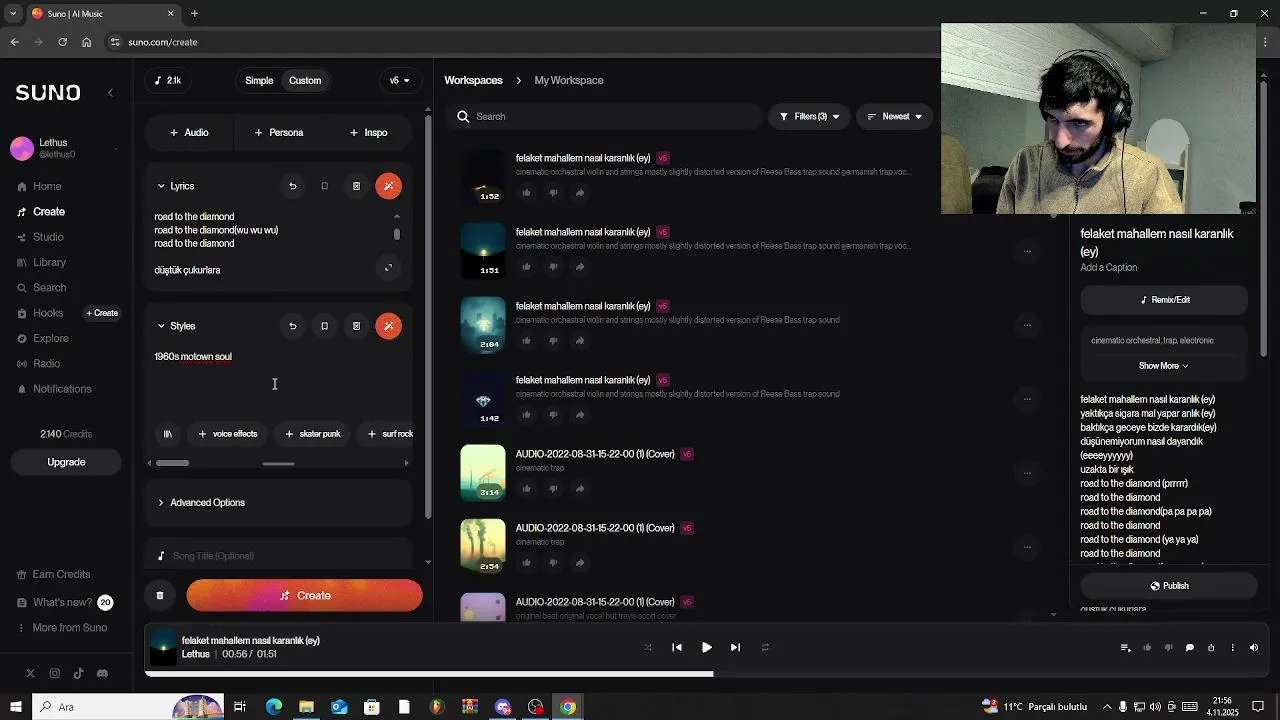This screenshot has width=1280, height=720.
Task: Add Inspo to the song
Action: pyautogui.click(x=368, y=132)
